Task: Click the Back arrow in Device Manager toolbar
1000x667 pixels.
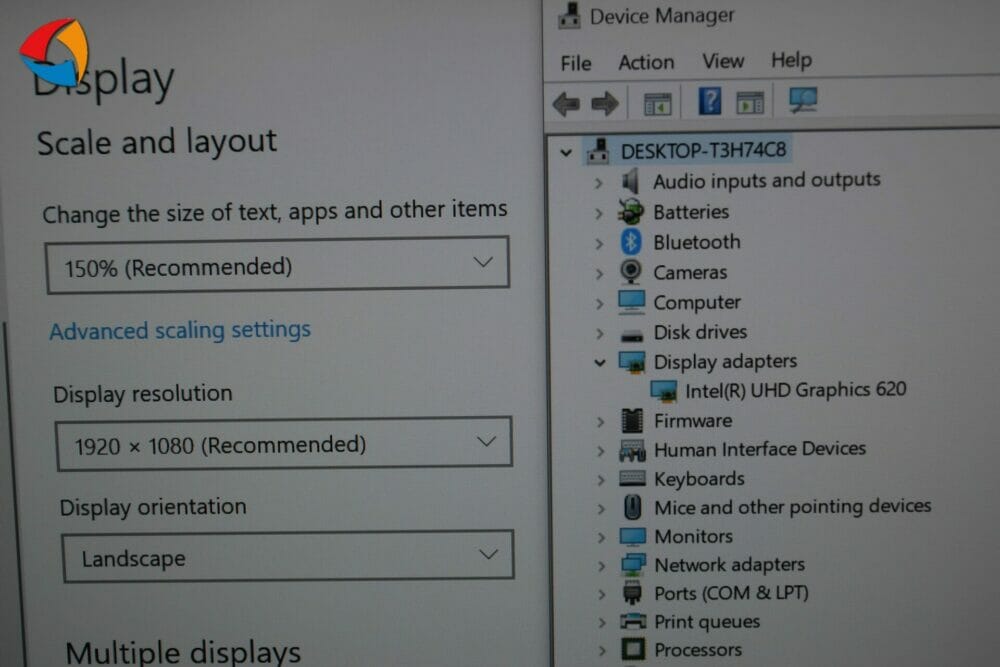Action: 566,104
